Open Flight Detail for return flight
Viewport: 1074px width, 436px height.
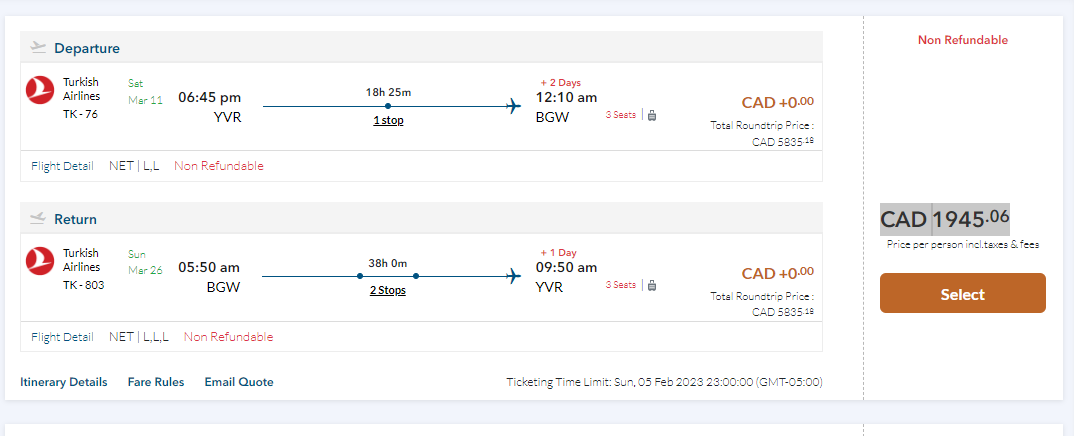coord(62,337)
